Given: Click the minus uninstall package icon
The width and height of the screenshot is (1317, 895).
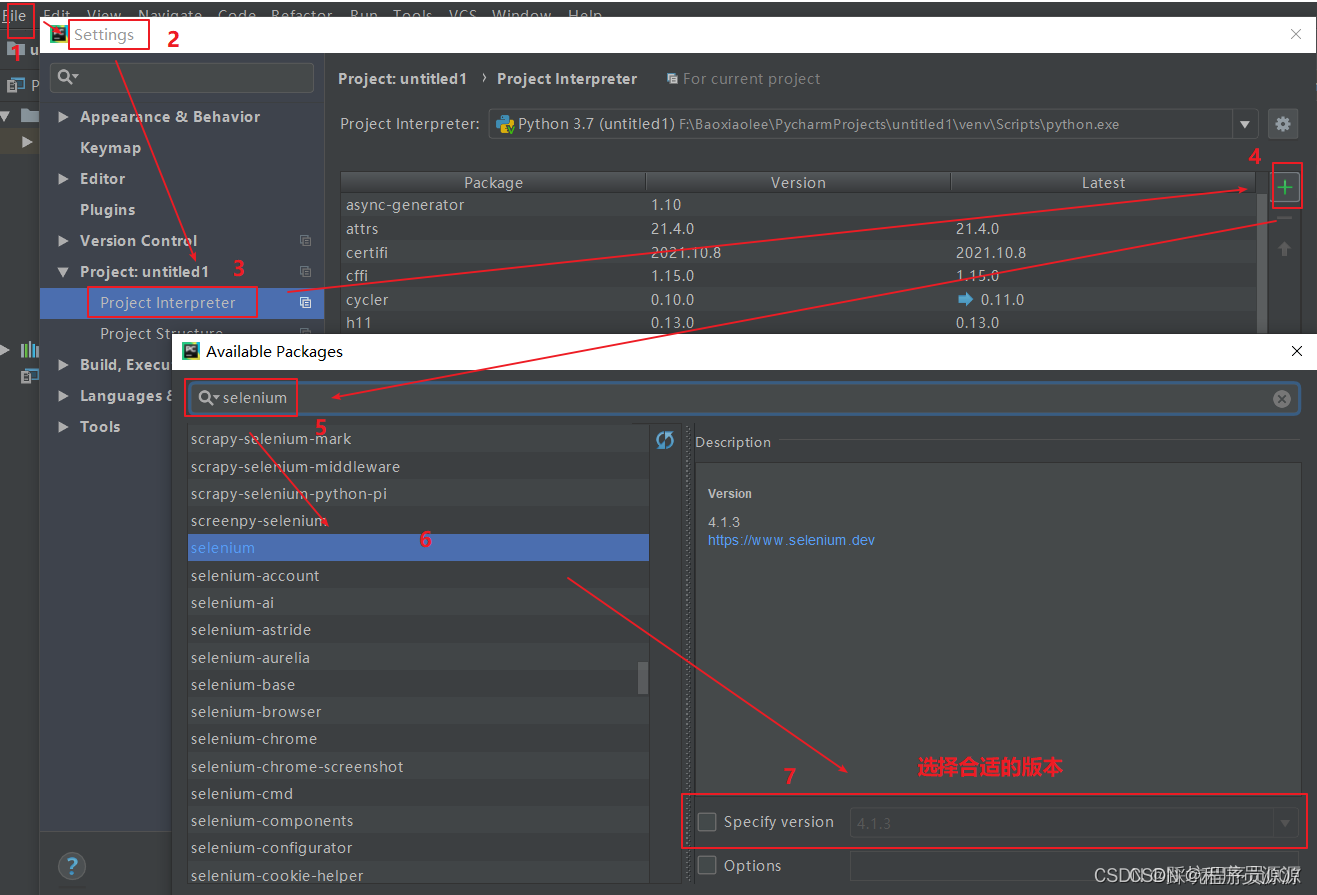Looking at the screenshot, I should [1285, 219].
